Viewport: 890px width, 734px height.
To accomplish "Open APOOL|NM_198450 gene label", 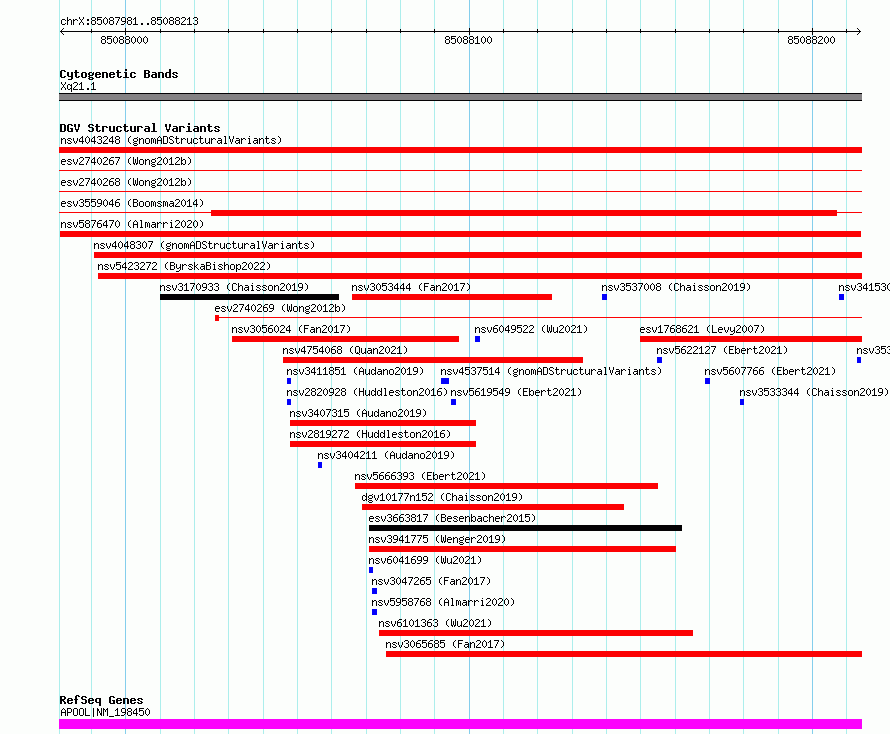I will 105,712.
